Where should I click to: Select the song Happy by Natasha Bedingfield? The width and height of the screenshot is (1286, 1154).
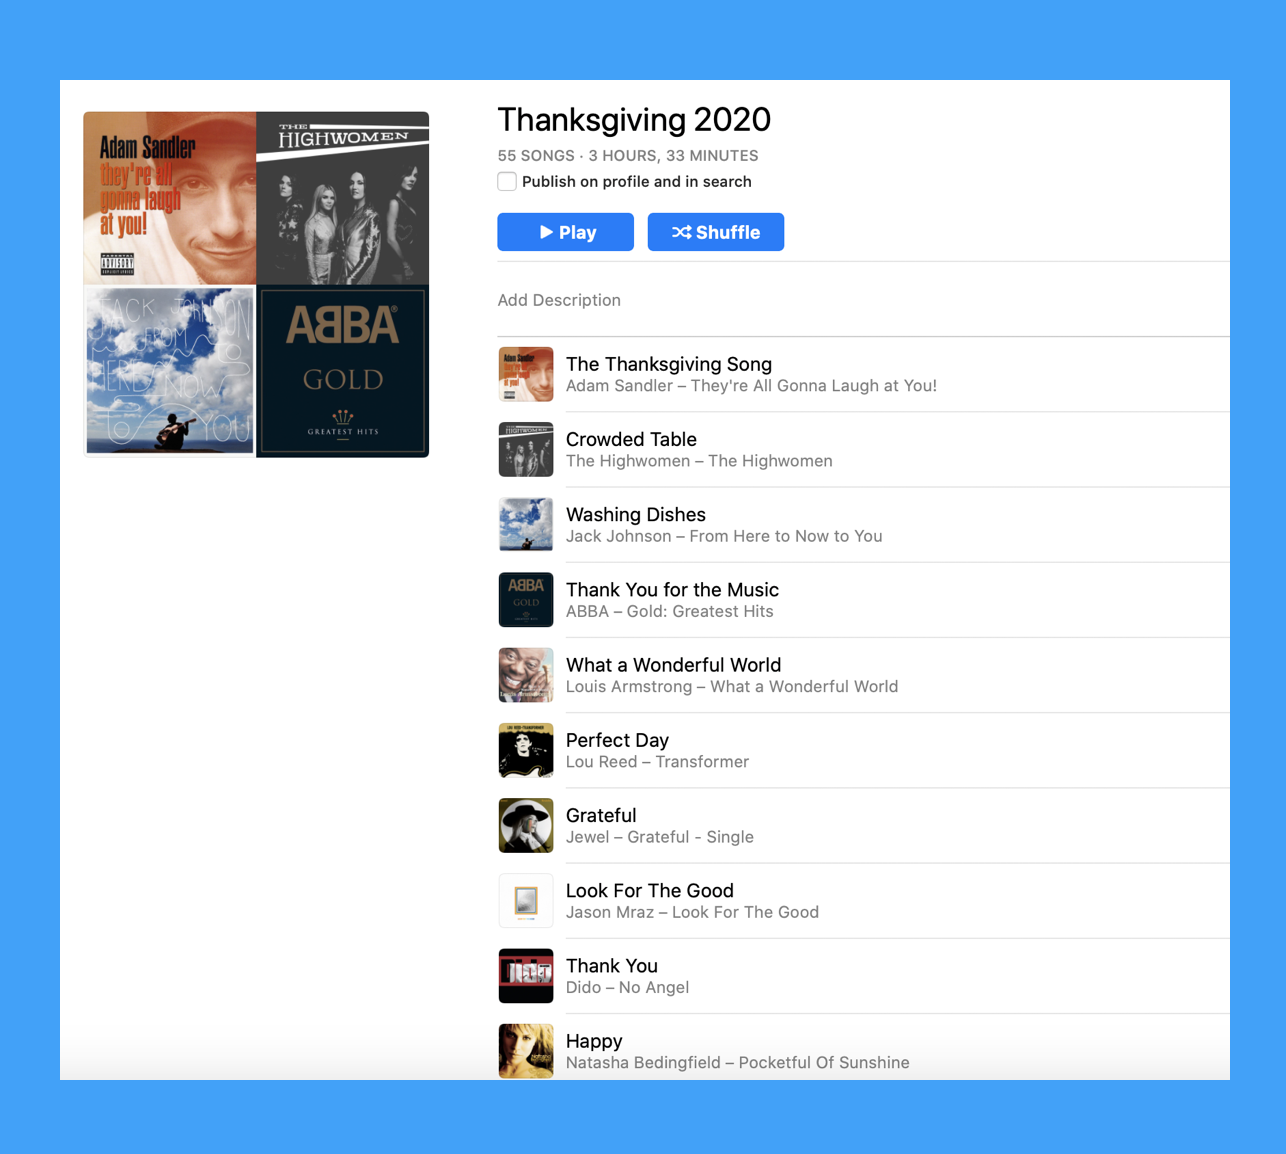[863, 1051]
